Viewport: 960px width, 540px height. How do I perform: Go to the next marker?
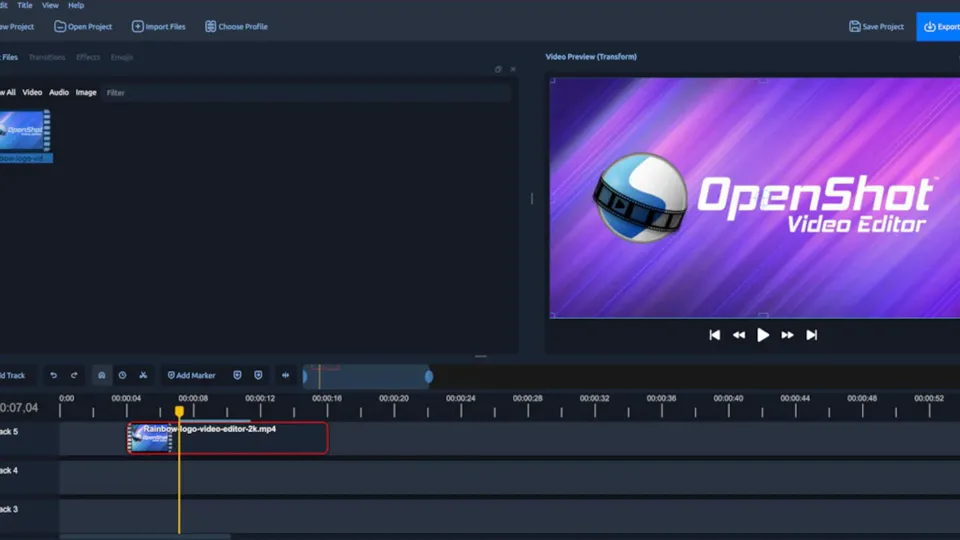pyautogui.click(x=258, y=375)
